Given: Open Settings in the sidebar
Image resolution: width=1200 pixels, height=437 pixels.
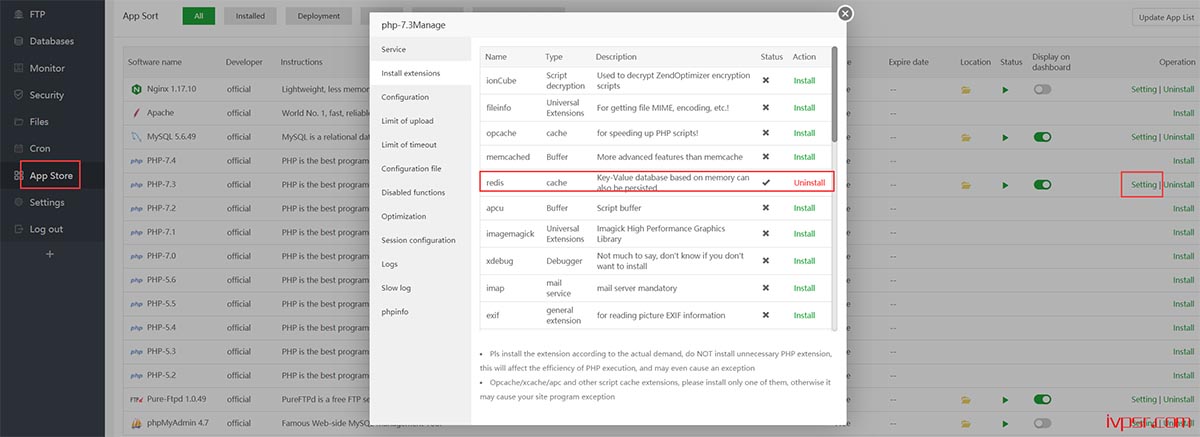Looking at the screenshot, I should click(x=46, y=202).
